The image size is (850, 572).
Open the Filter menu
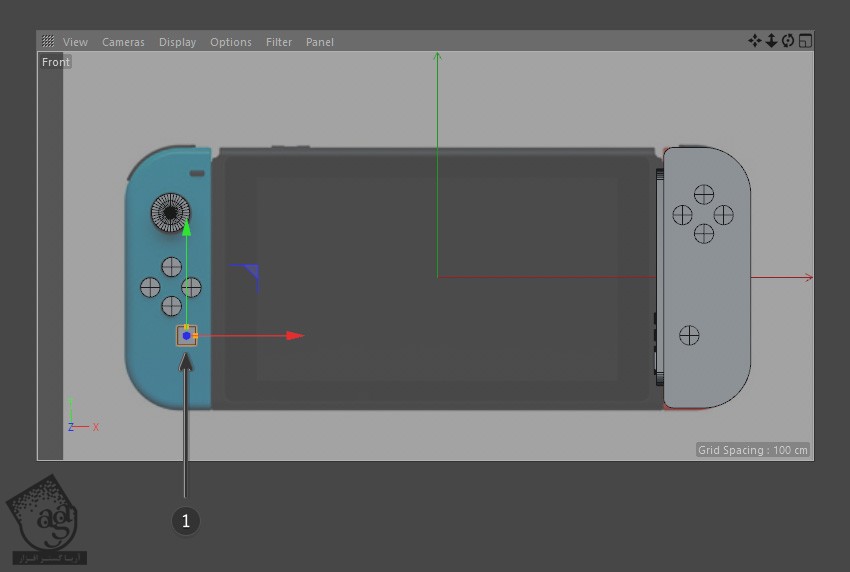(279, 42)
